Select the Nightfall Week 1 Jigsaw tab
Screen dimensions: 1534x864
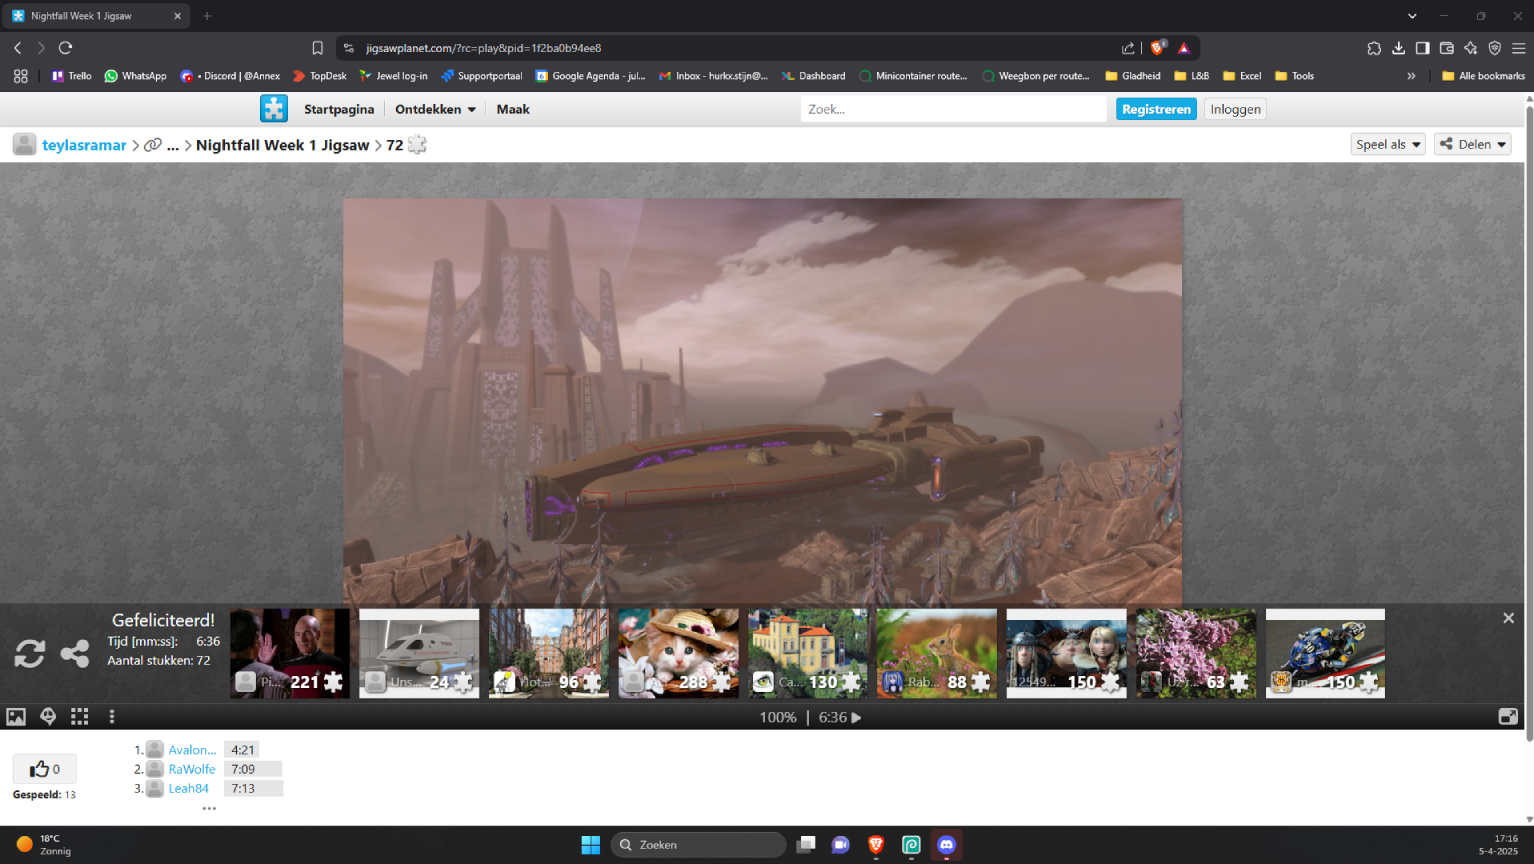(x=96, y=16)
